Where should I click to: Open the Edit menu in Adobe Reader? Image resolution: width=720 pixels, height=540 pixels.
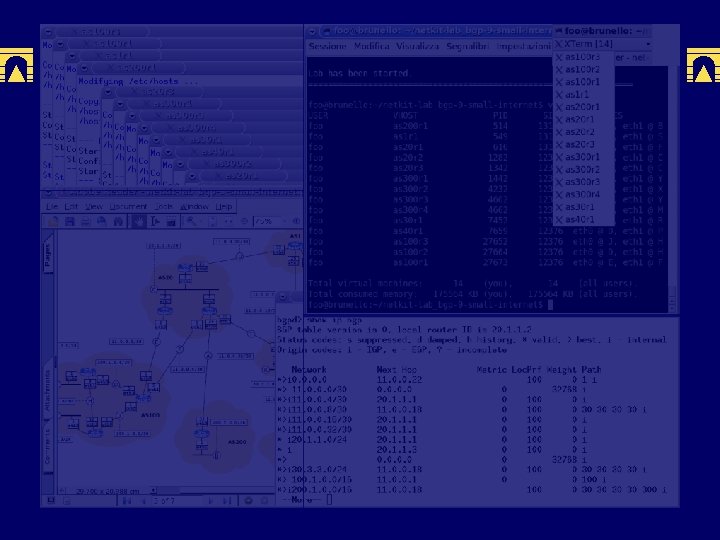71,207
